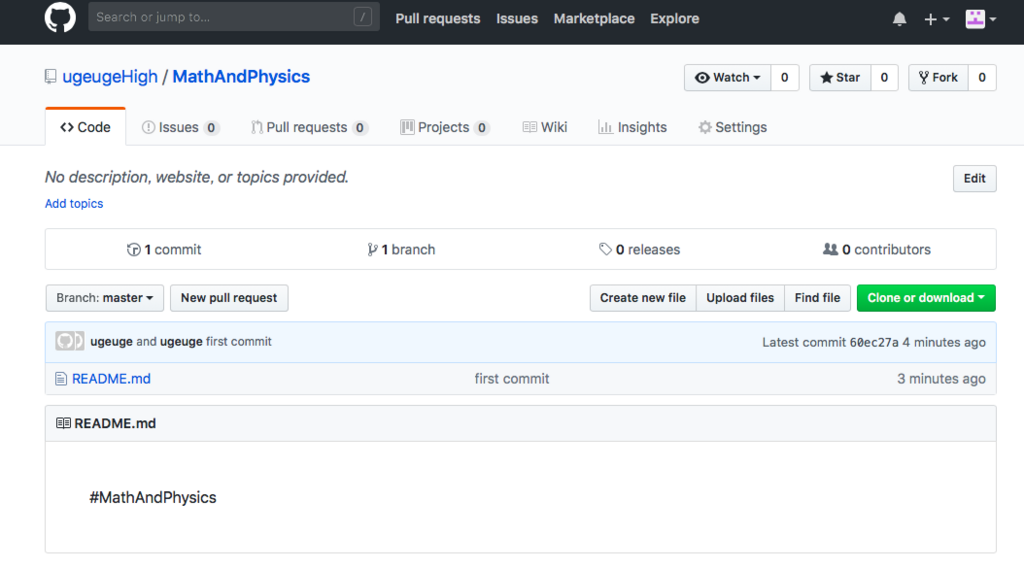Go to Marketplace in top navigation
This screenshot has height=568, width=1024.
594,19
